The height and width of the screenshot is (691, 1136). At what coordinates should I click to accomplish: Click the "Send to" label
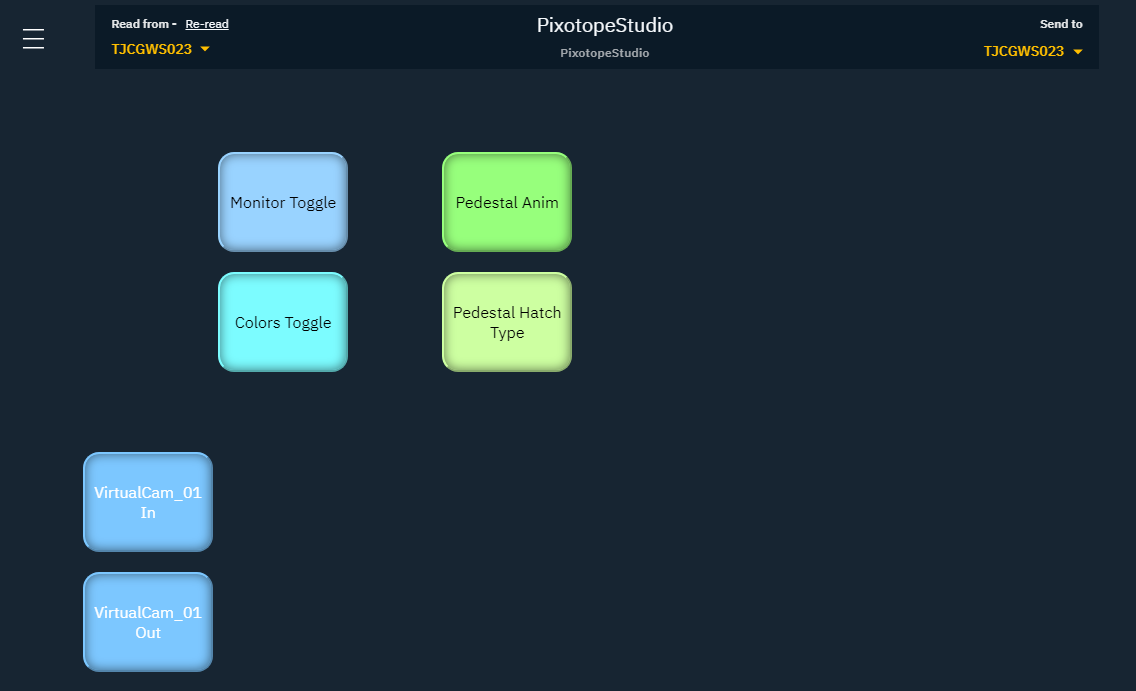pos(1061,24)
